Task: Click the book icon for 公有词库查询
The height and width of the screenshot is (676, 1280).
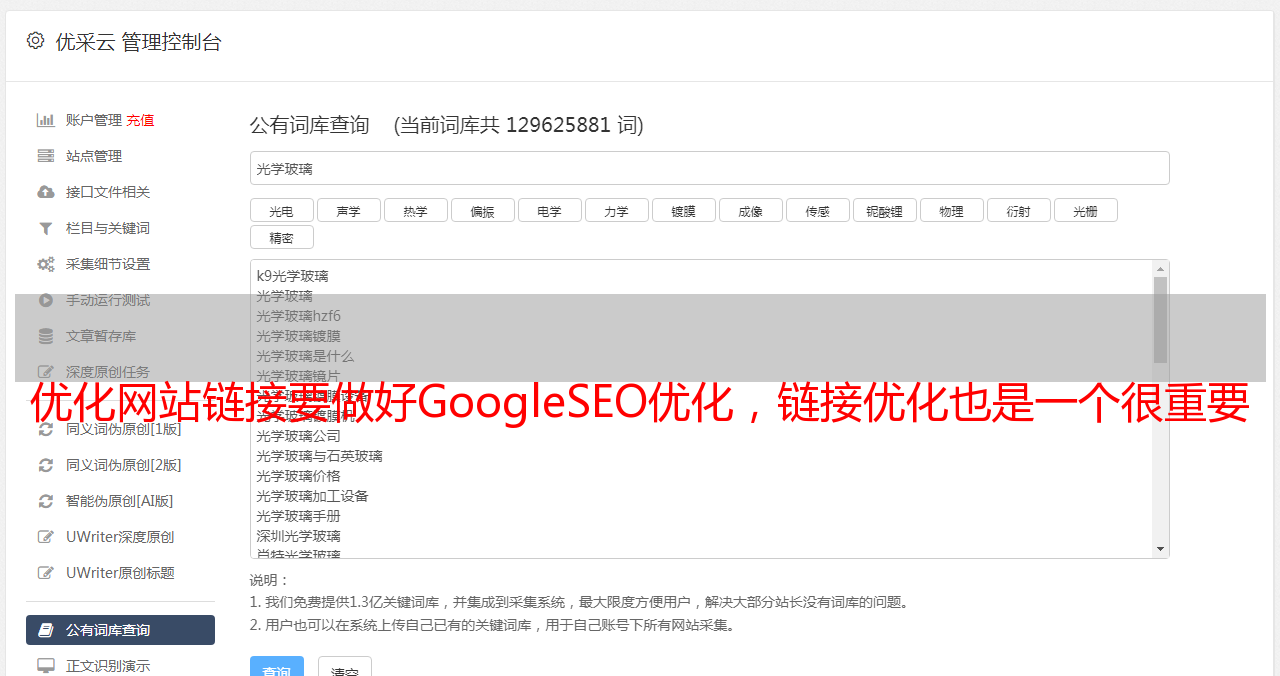Action: point(46,630)
